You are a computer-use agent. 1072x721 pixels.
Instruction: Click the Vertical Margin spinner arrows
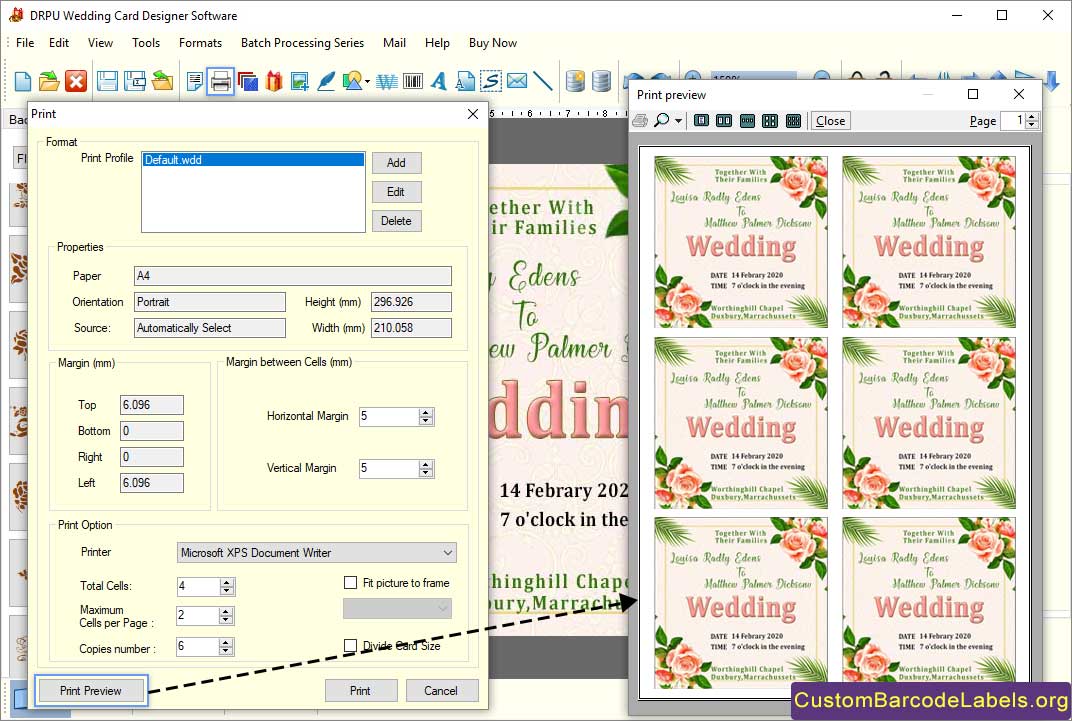click(426, 468)
